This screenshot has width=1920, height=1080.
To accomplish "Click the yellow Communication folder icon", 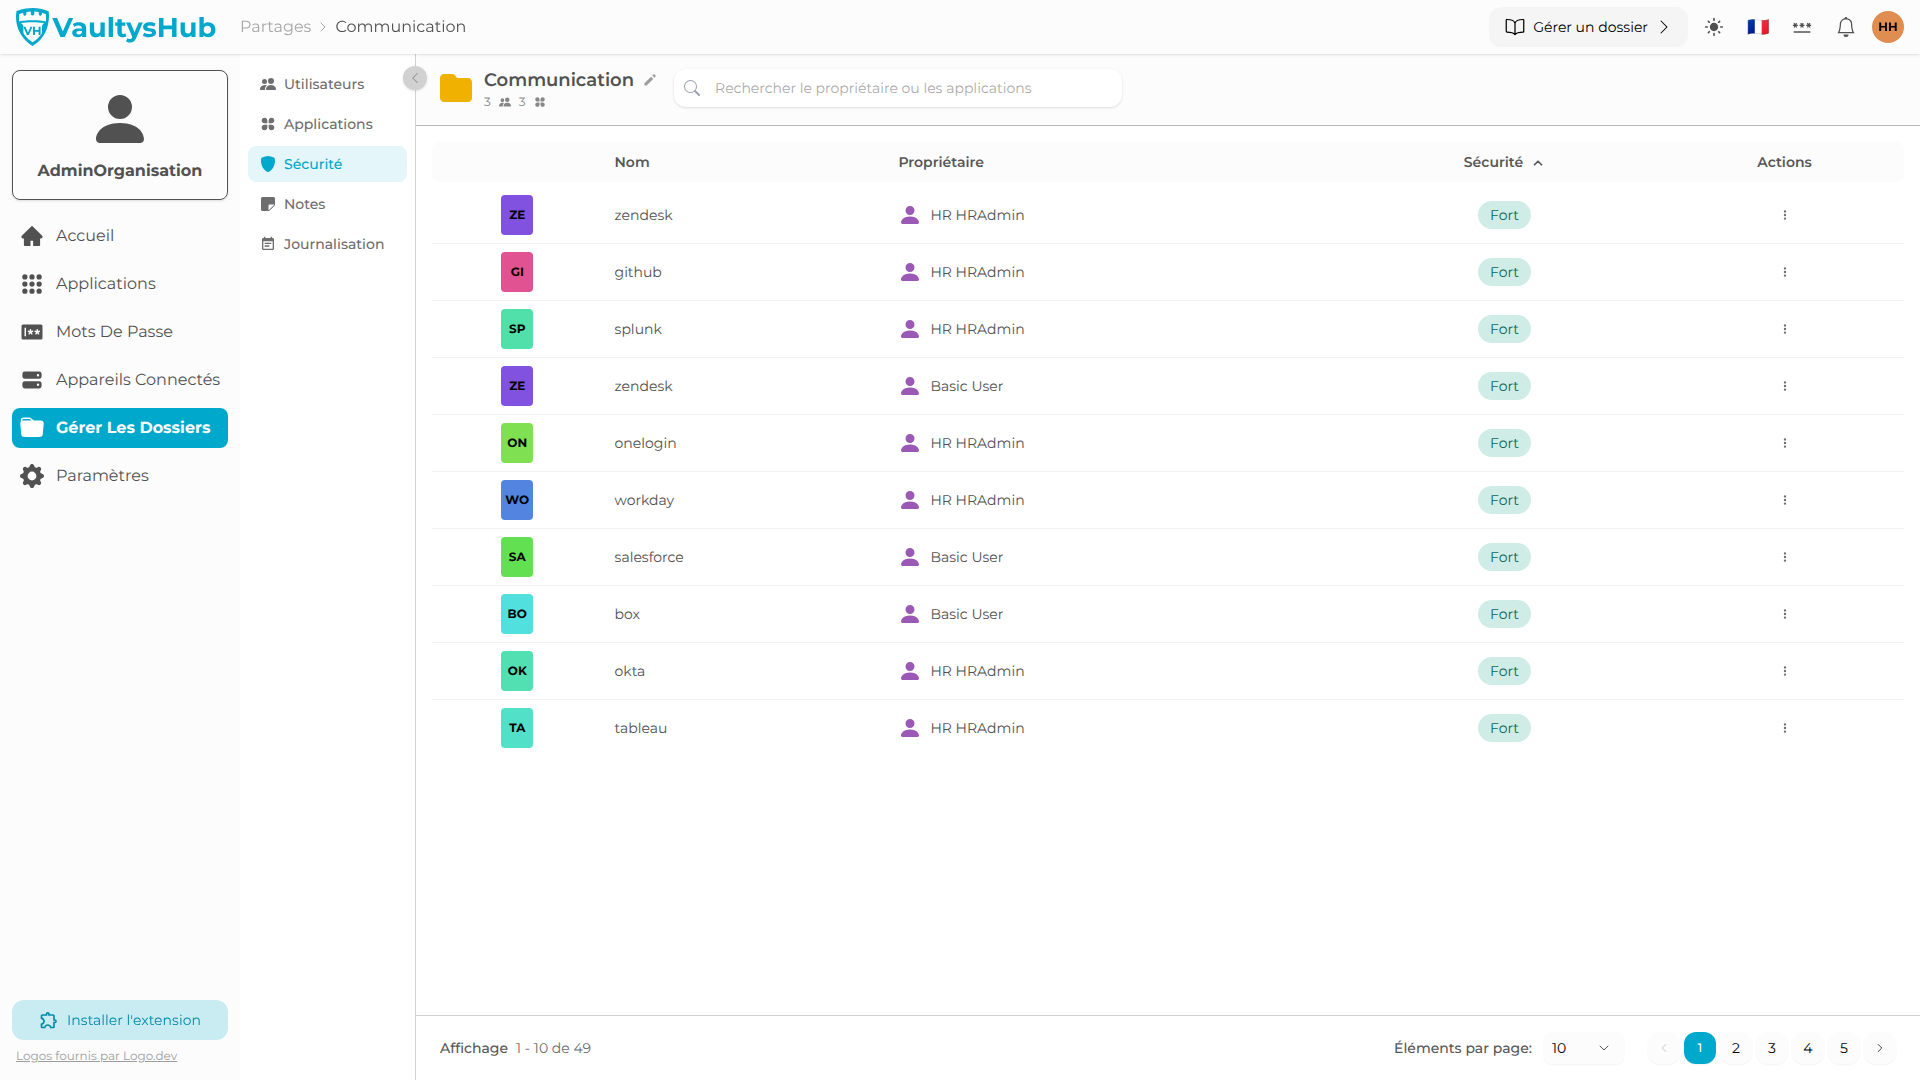I will (456, 88).
